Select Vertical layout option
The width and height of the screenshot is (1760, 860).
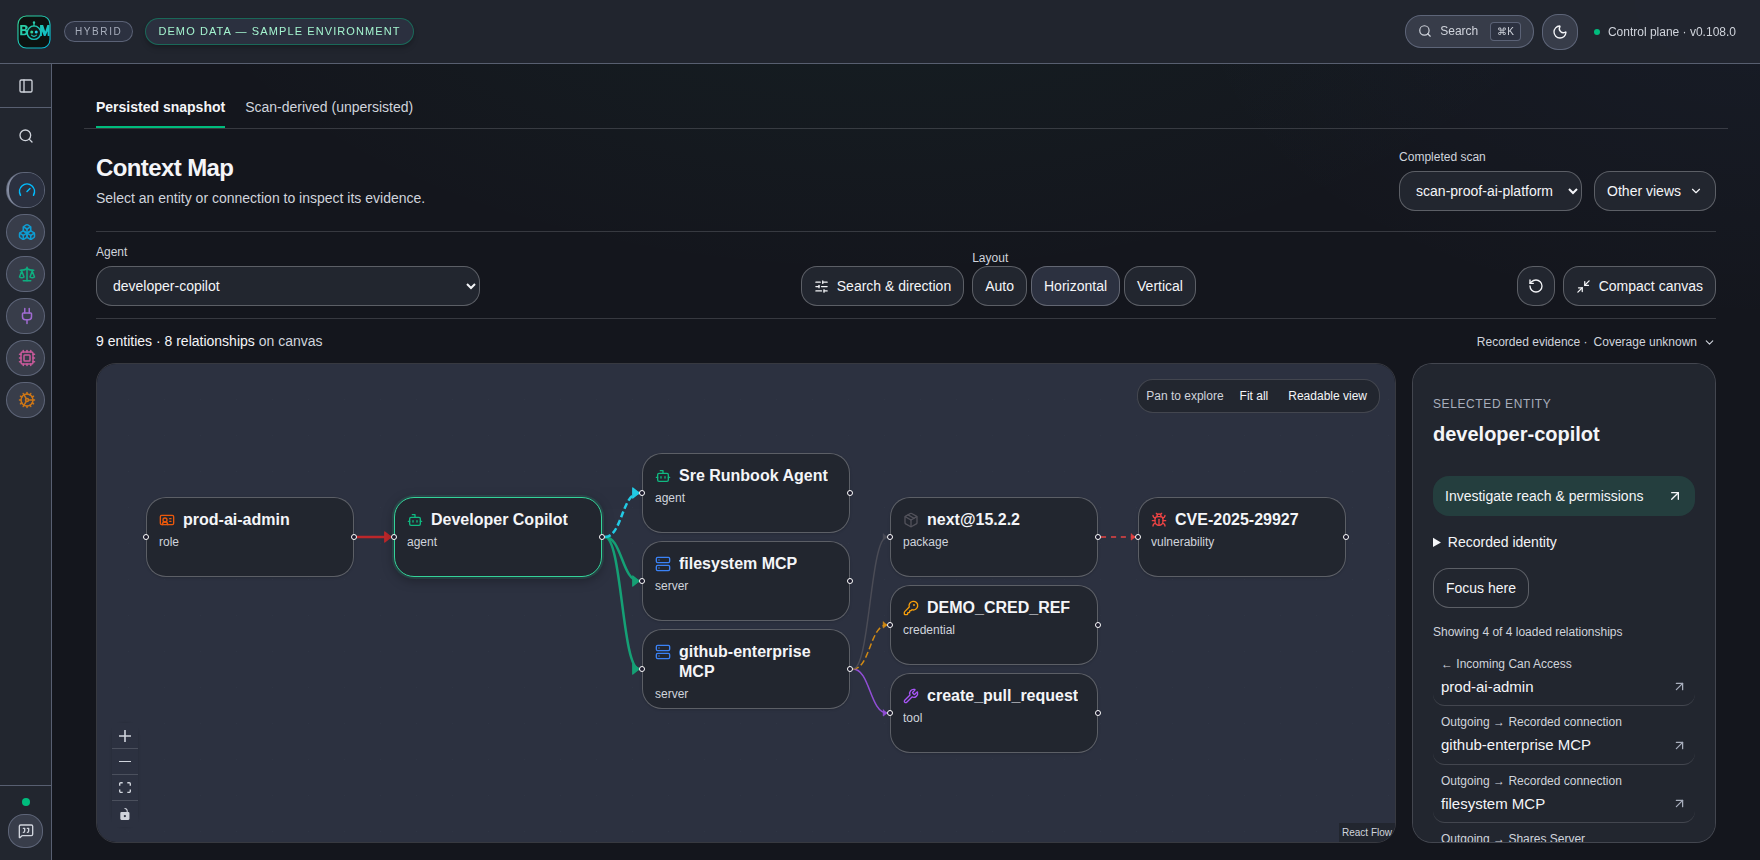(x=1159, y=286)
